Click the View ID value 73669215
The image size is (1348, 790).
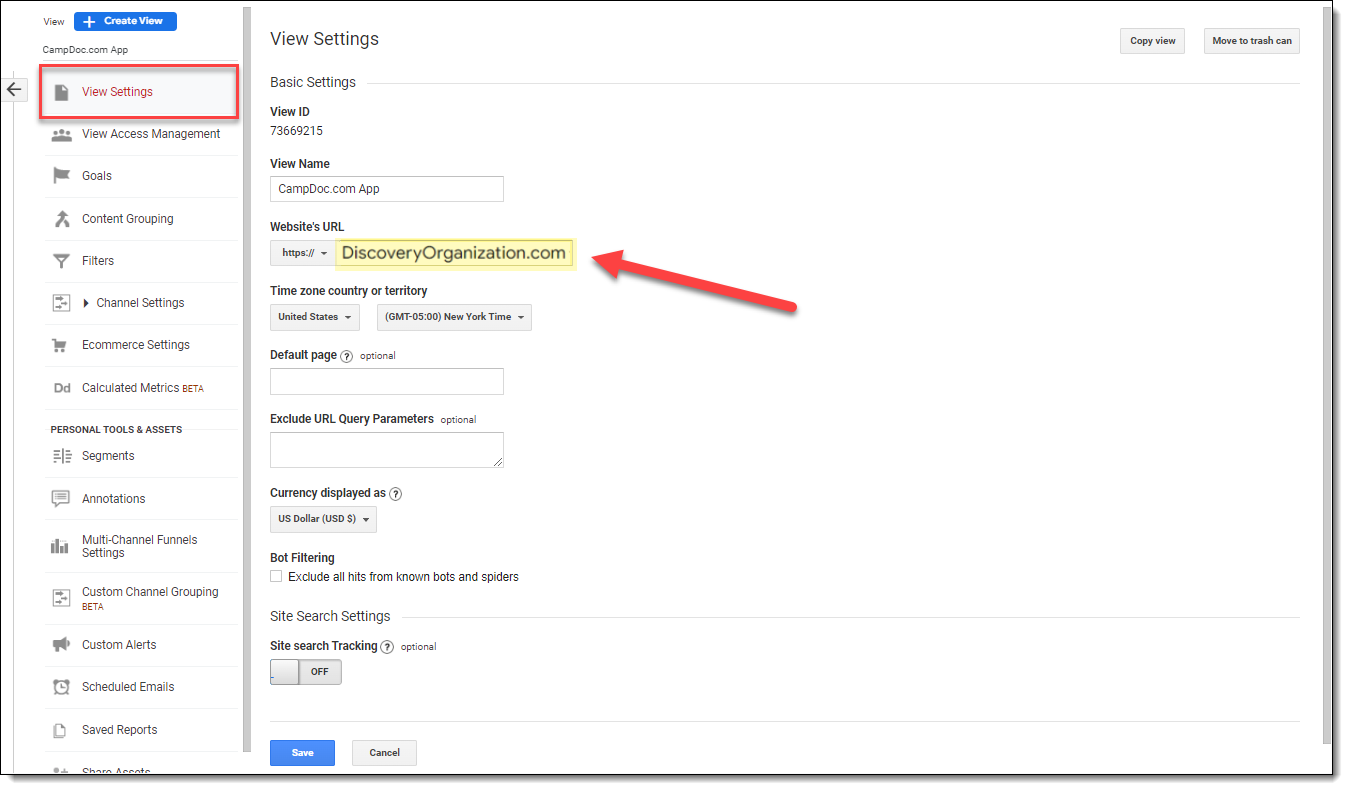click(x=296, y=131)
